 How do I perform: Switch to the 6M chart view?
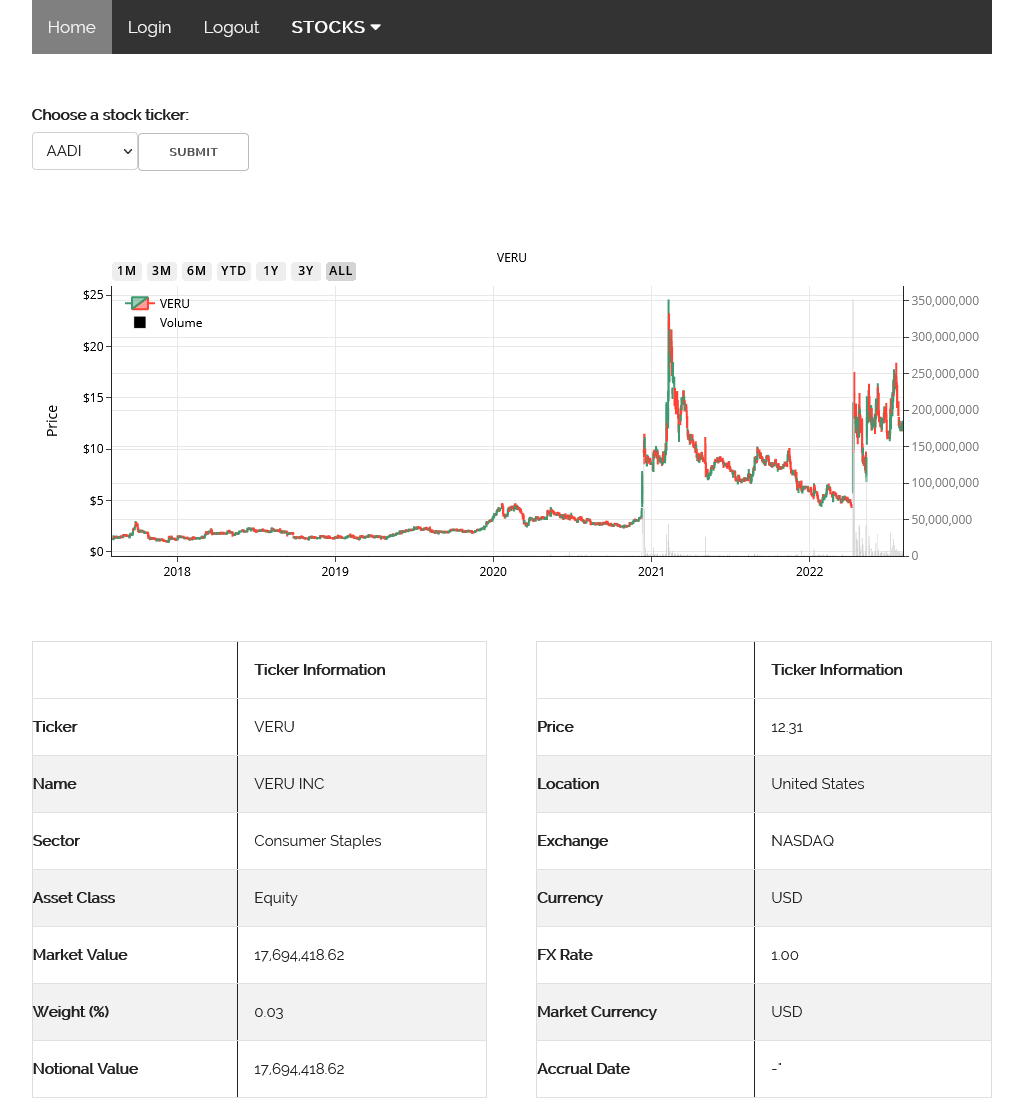click(x=196, y=270)
